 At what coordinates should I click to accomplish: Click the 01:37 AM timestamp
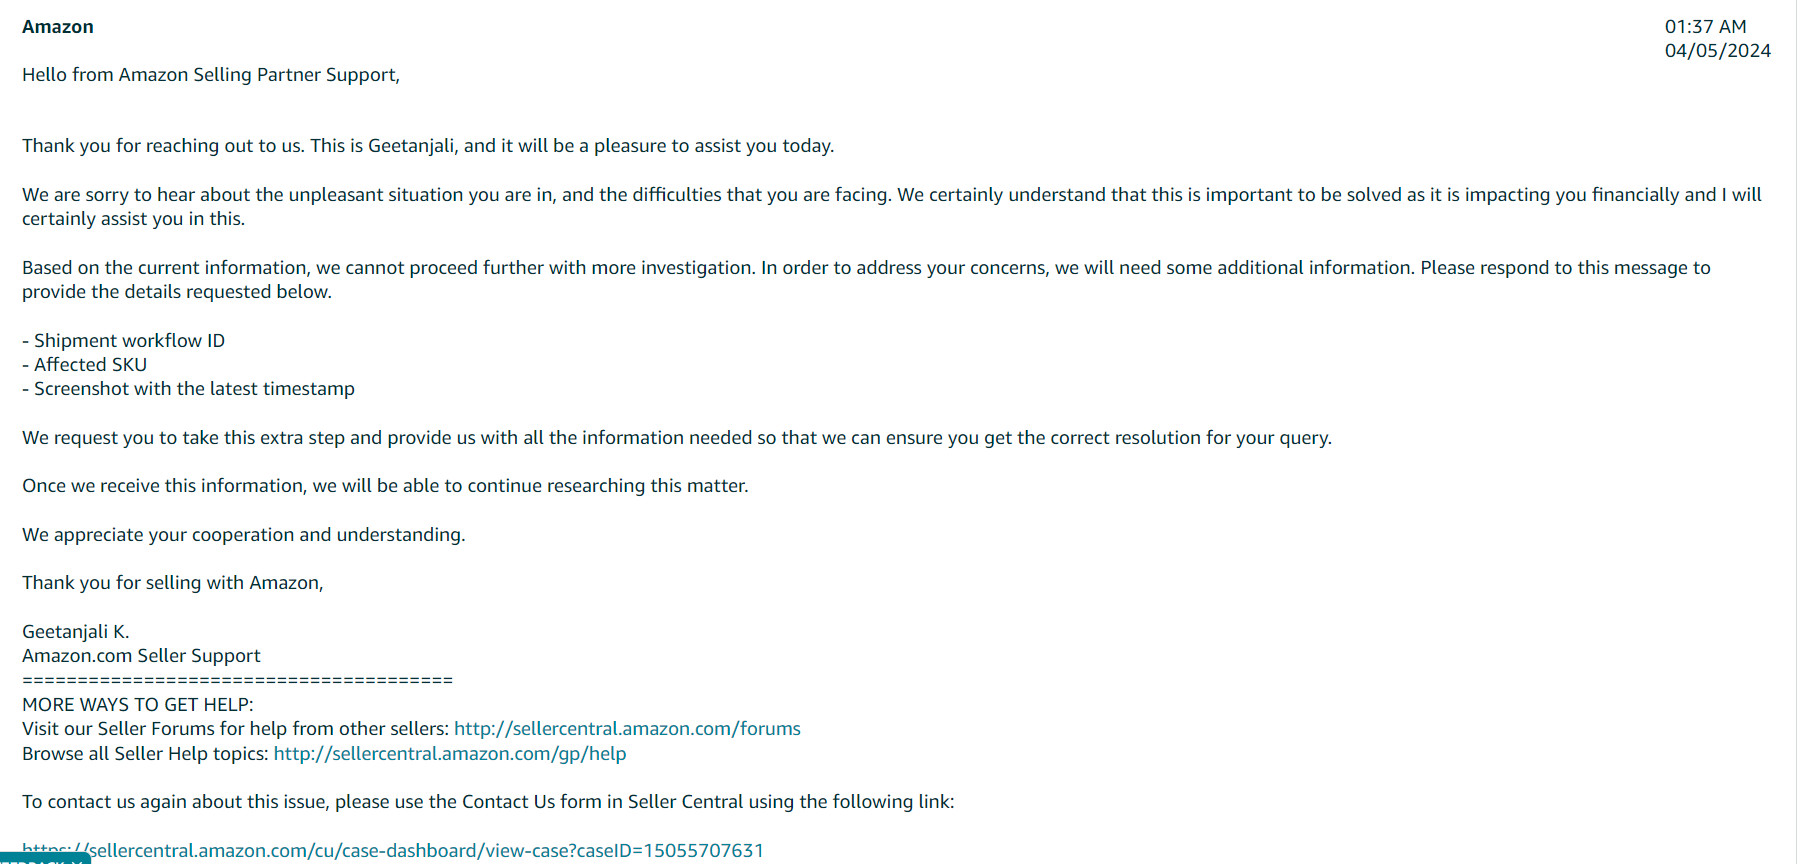tap(1705, 27)
